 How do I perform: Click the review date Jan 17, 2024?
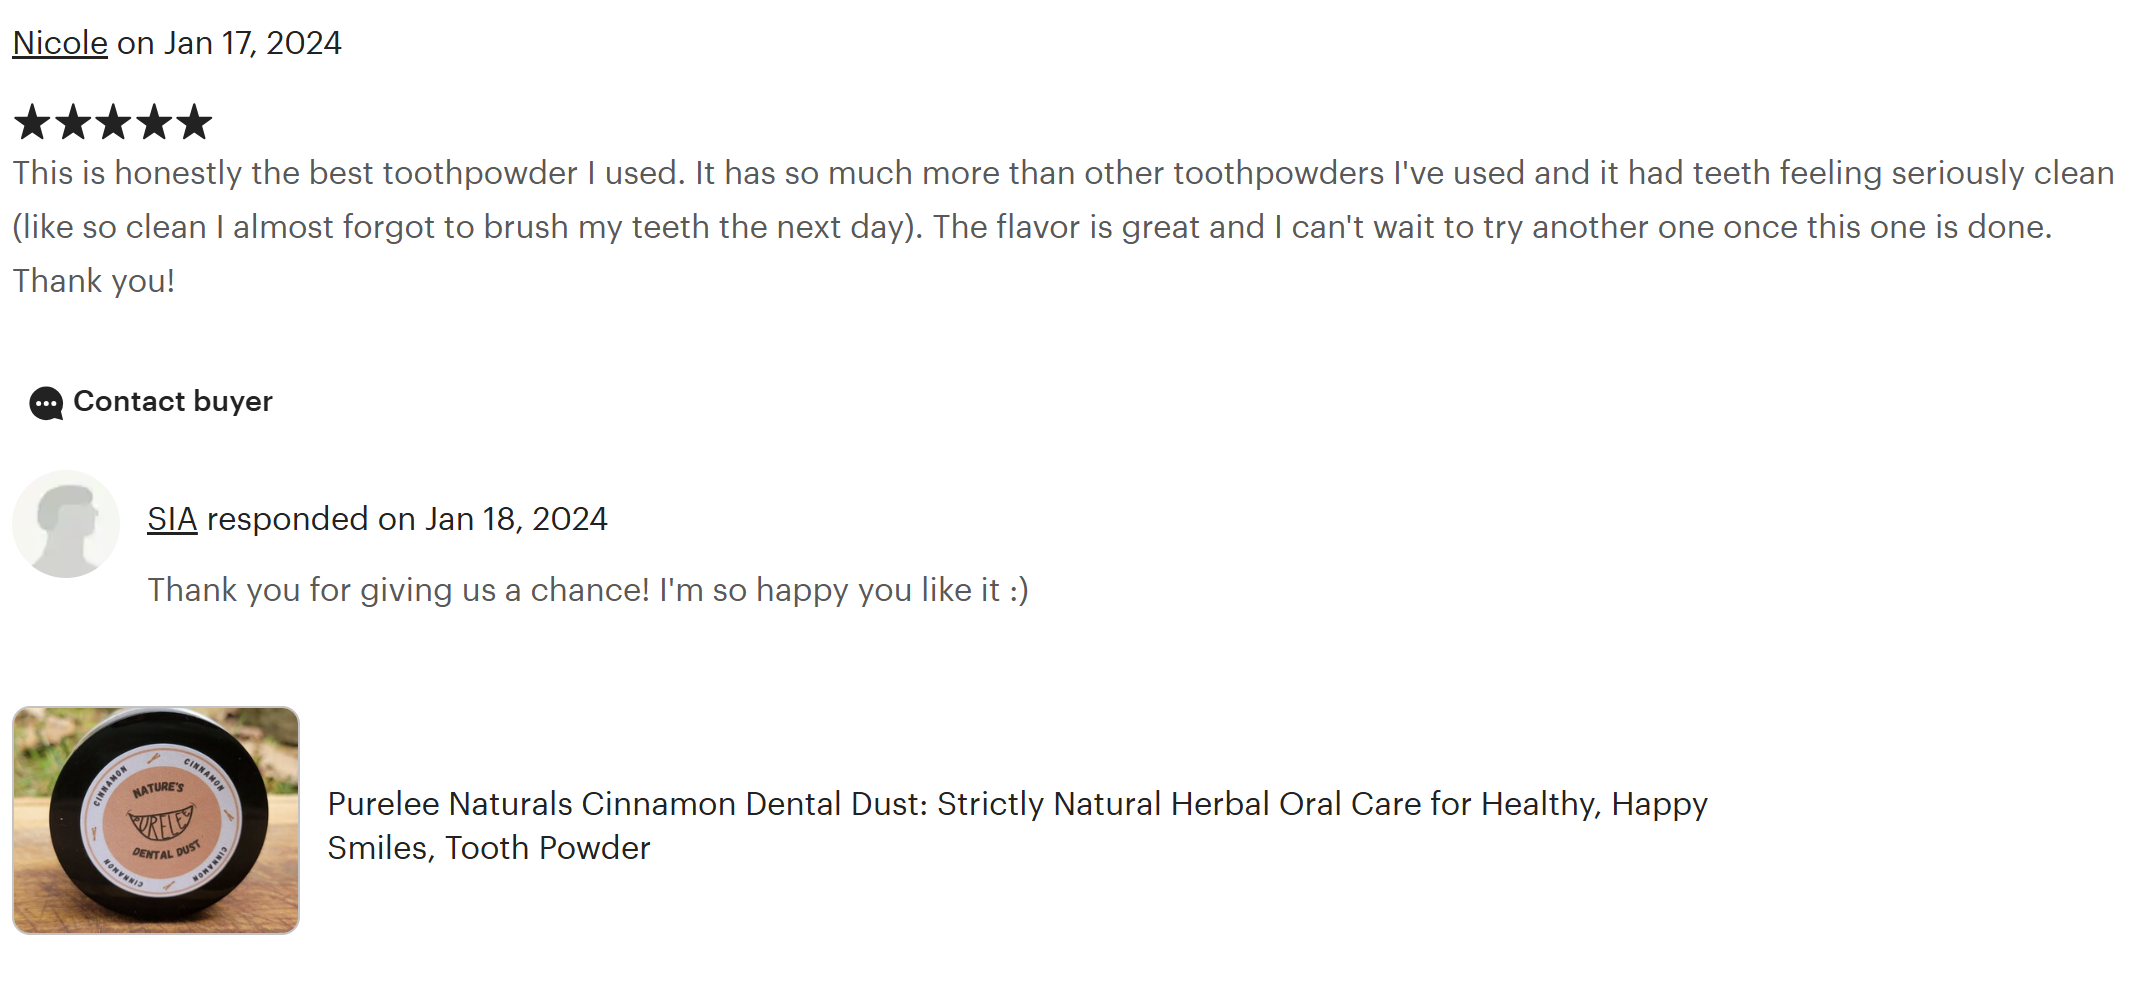click(x=253, y=43)
